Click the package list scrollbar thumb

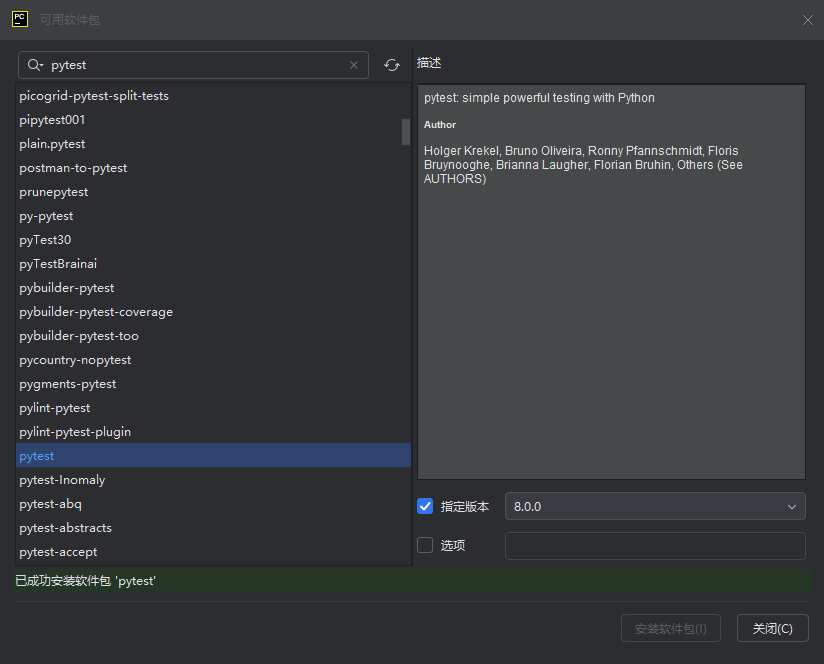tap(406, 132)
